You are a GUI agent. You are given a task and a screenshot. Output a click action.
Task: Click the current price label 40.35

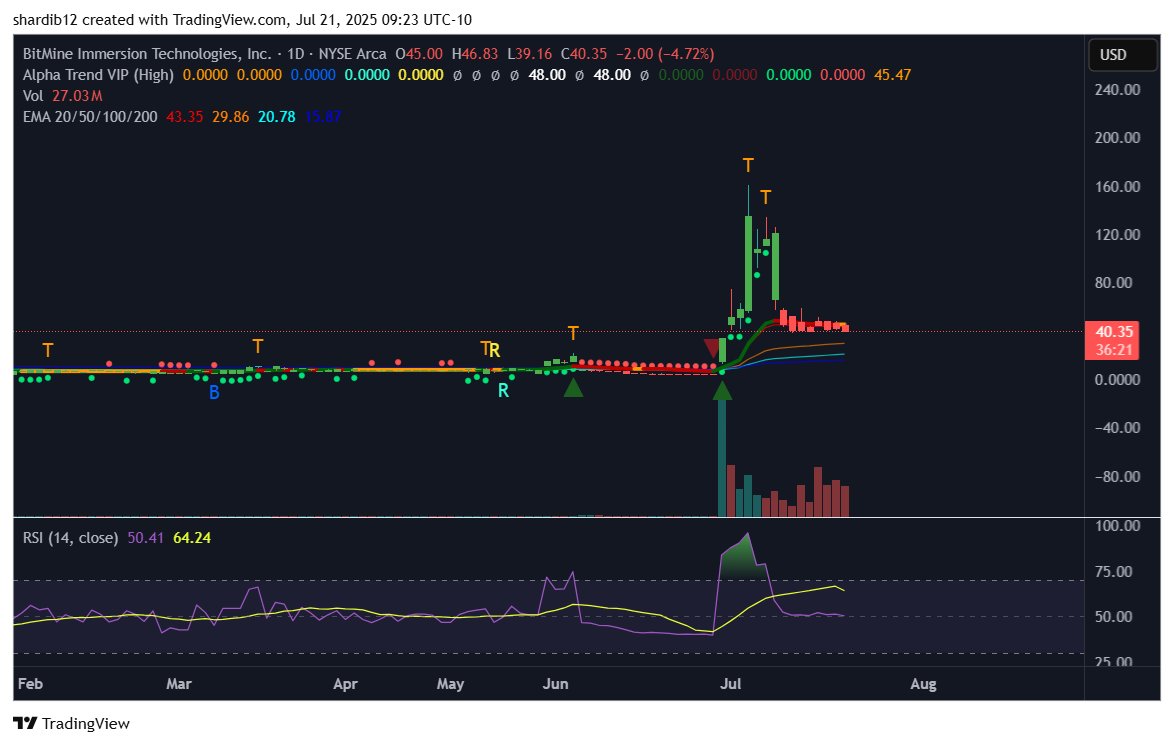(1113, 332)
